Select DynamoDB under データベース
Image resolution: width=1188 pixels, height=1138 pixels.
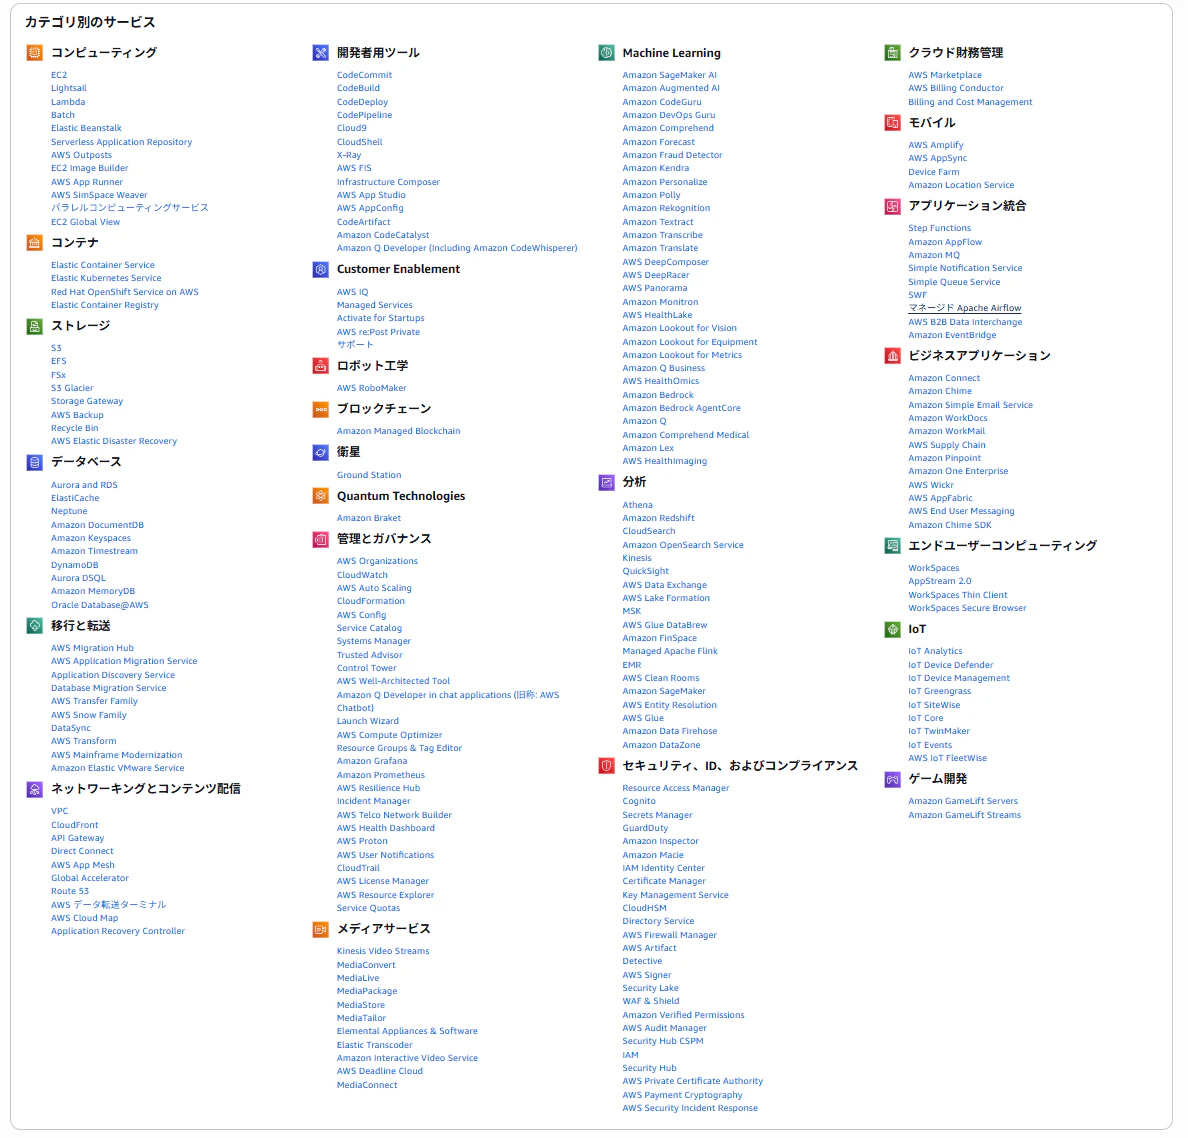(74, 565)
